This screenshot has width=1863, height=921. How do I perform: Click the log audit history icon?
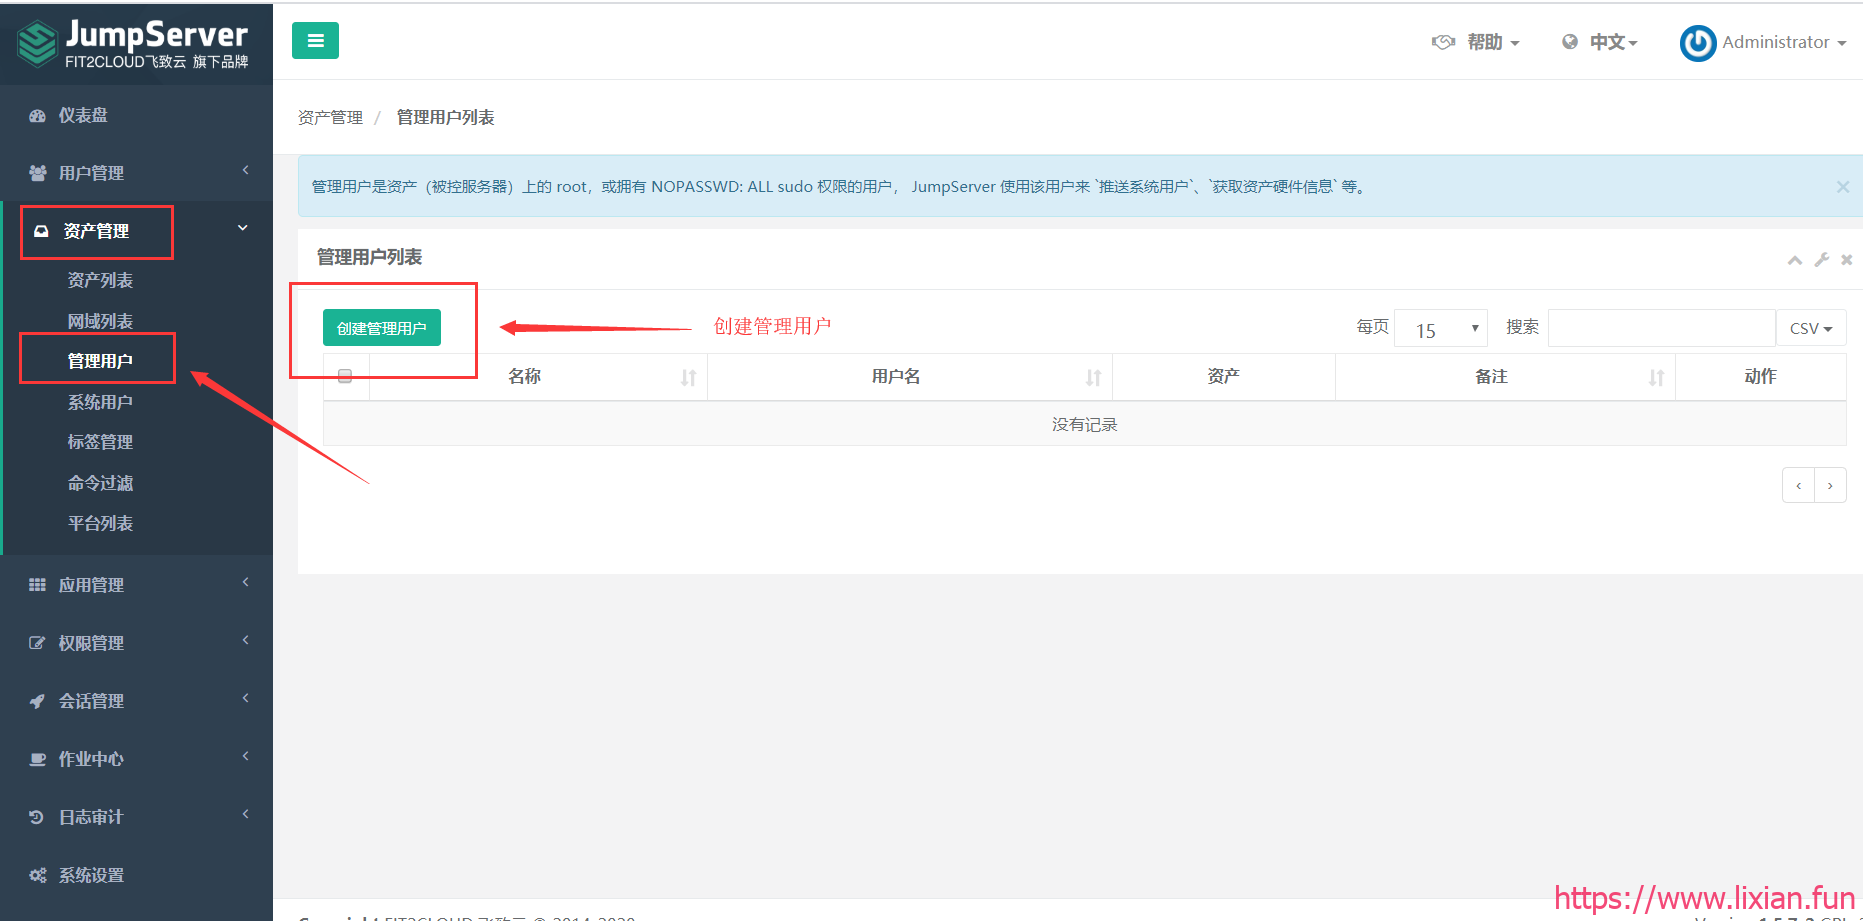click(37, 817)
